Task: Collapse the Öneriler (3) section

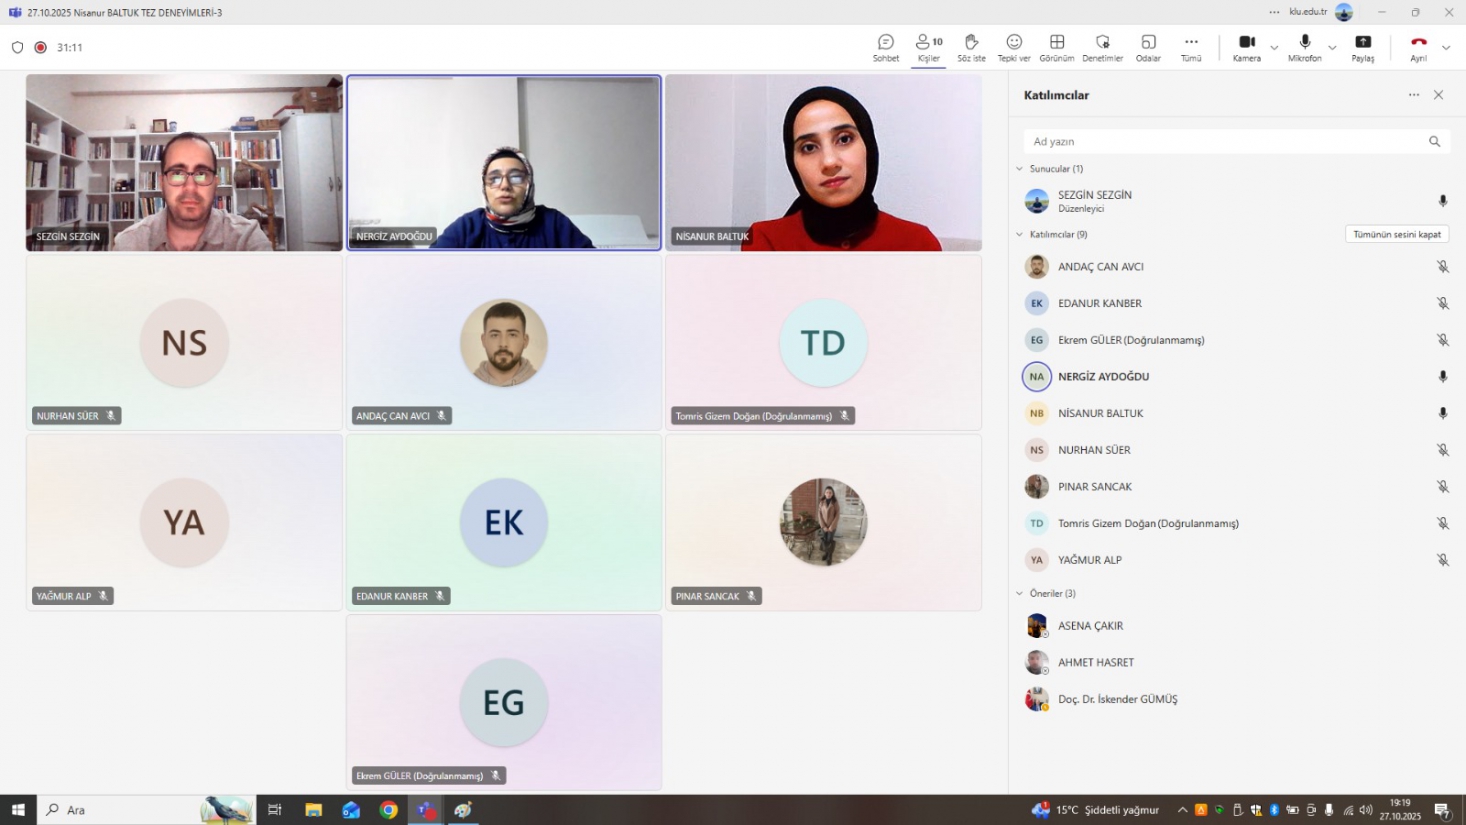Action: (x=1020, y=594)
